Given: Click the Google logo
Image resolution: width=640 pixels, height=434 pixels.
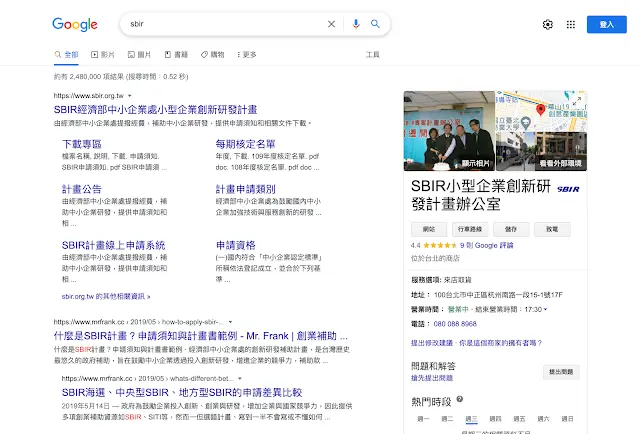Looking at the screenshot, I should tap(75, 24).
